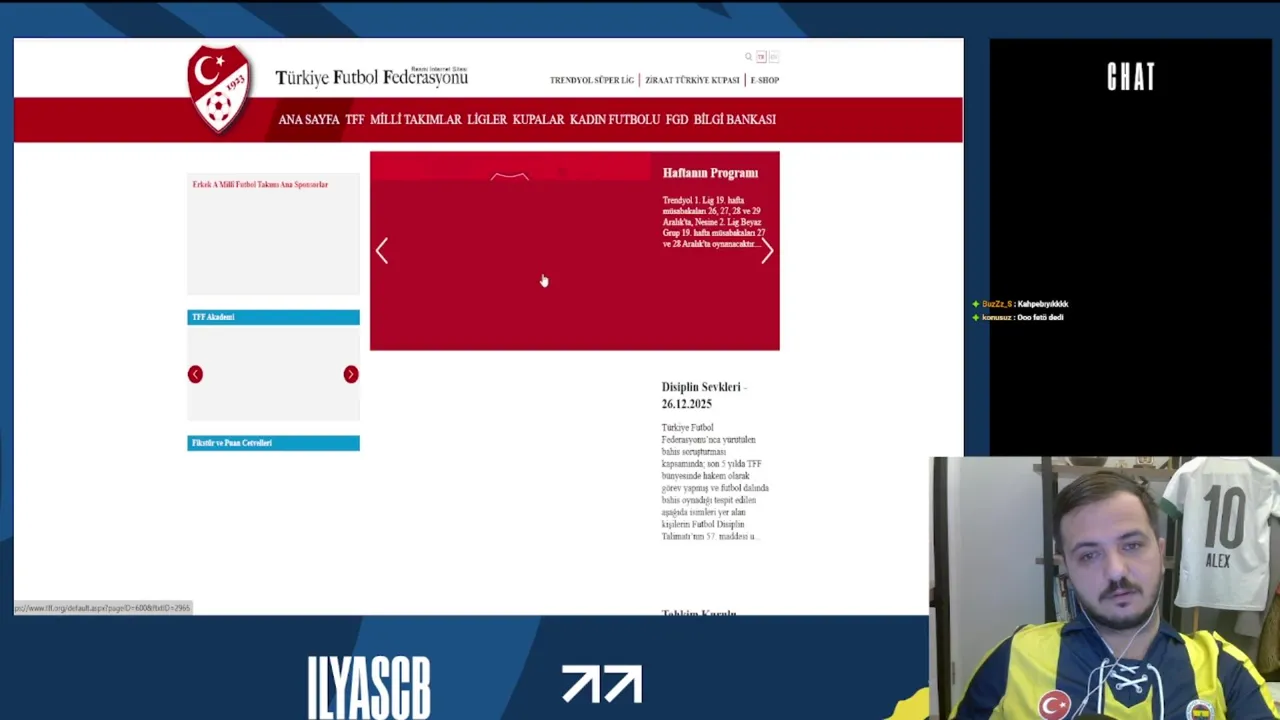Click the Disiplin Sevkleri summary paragraph
The height and width of the screenshot is (720, 1280).
click(x=715, y=482)
